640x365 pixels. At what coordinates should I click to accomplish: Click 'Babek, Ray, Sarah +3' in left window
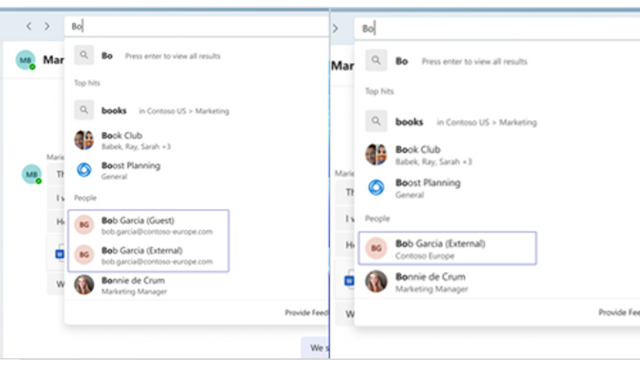pyautogui.click(x=136, y=147)
